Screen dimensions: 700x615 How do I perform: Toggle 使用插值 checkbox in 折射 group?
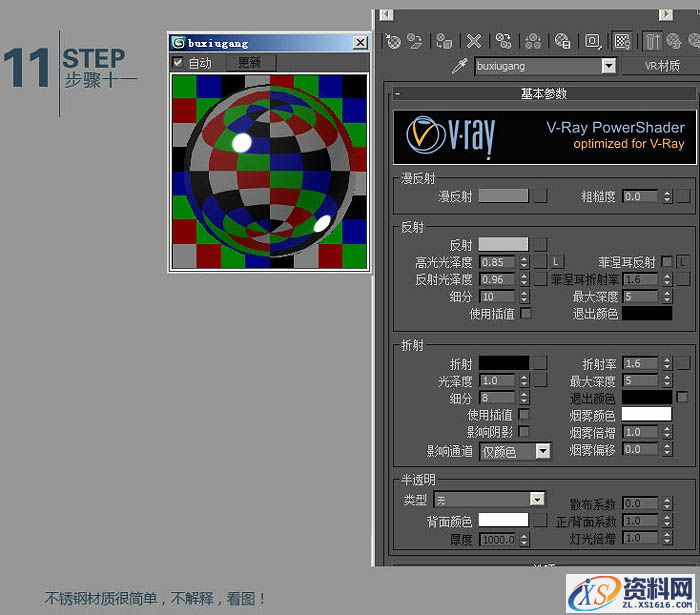point(524,415)
